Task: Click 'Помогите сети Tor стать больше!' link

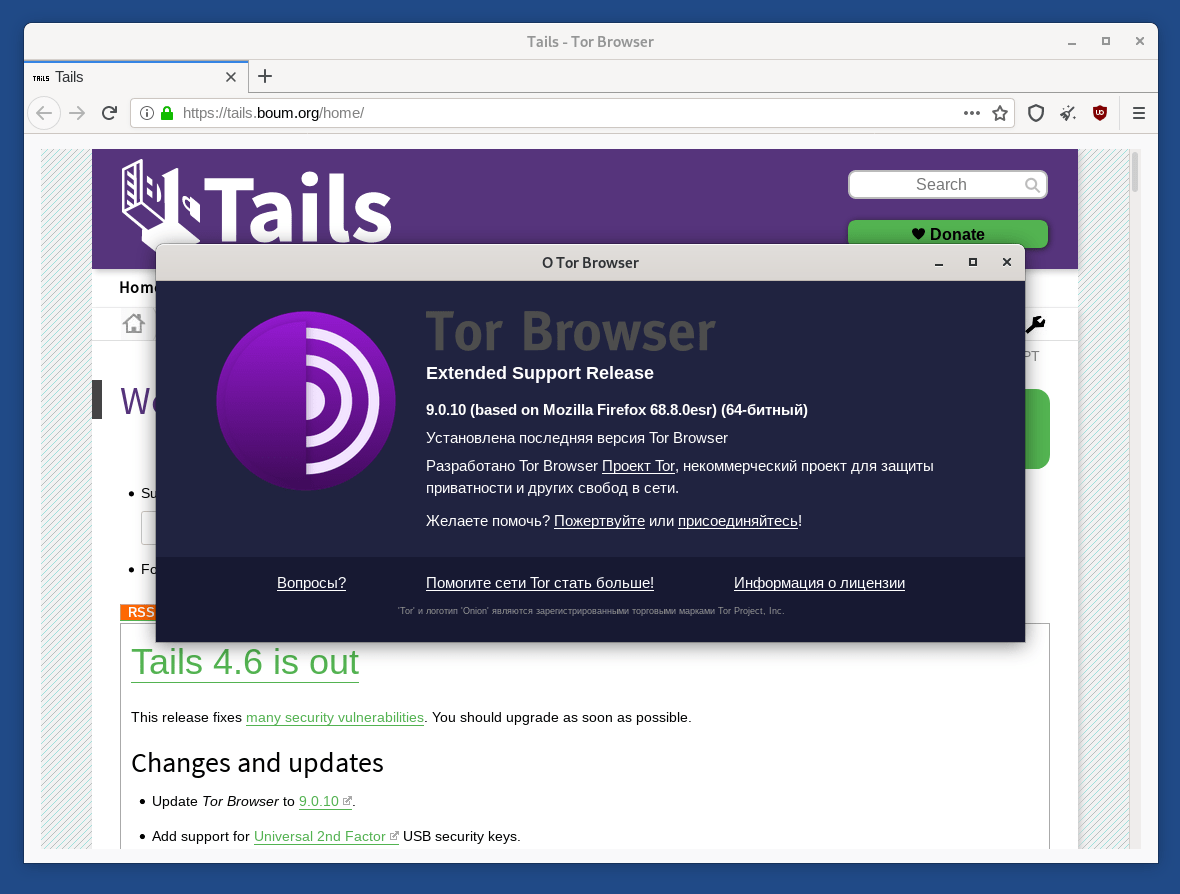Action: (x=540, y=583)
